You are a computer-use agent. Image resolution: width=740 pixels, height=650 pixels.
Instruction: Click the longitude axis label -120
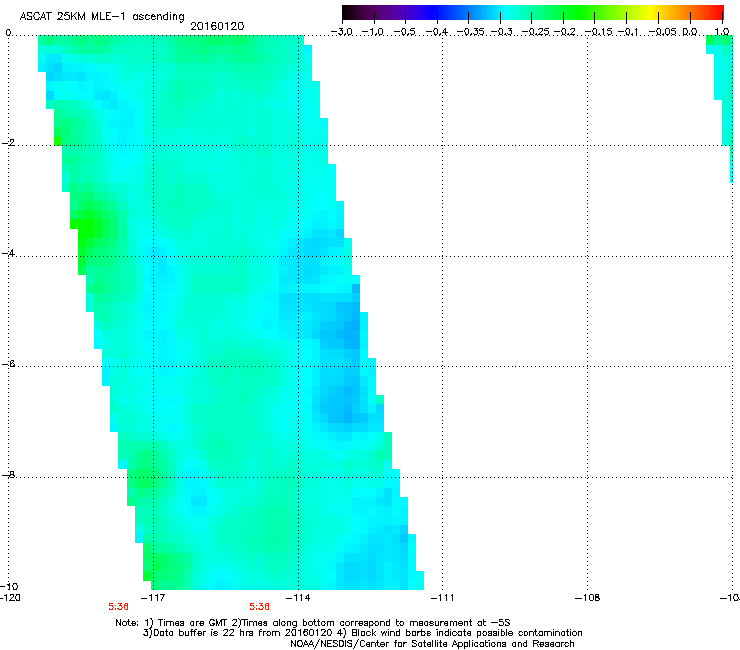[10, 598]
